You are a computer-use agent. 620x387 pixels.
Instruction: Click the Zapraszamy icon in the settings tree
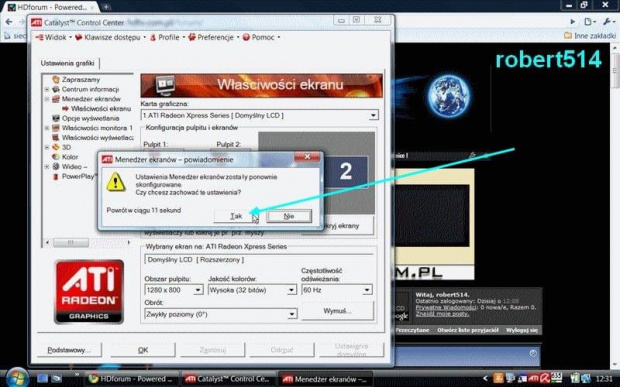pos(56,80)
